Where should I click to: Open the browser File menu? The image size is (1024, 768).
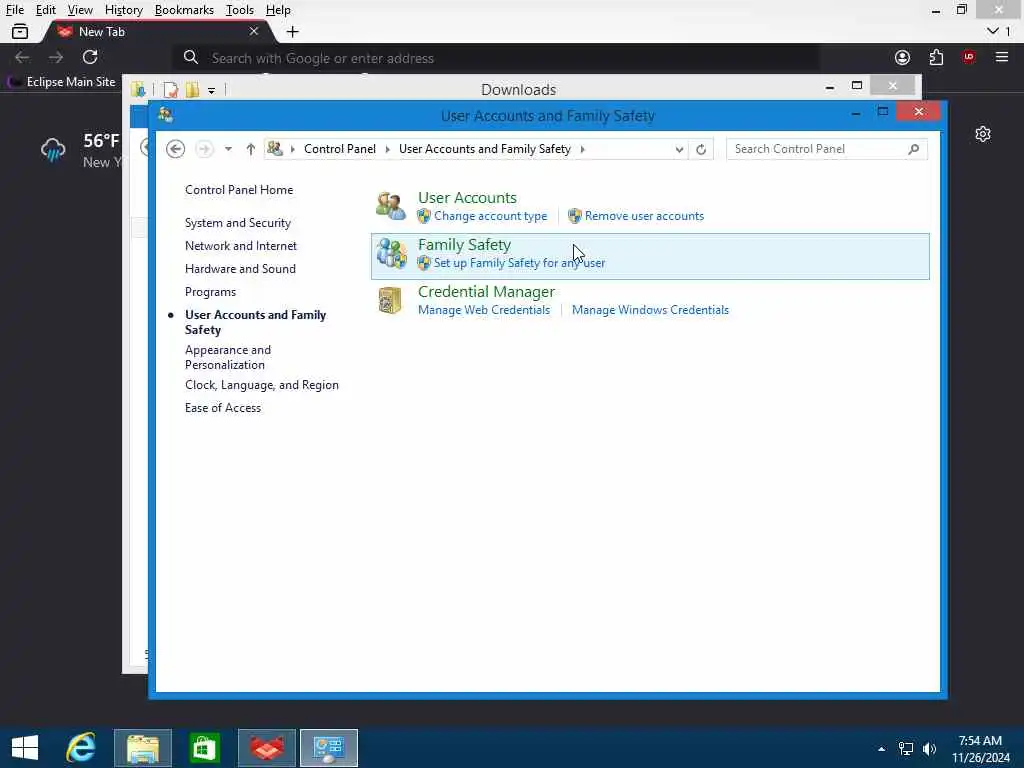[x=14, y=10]
